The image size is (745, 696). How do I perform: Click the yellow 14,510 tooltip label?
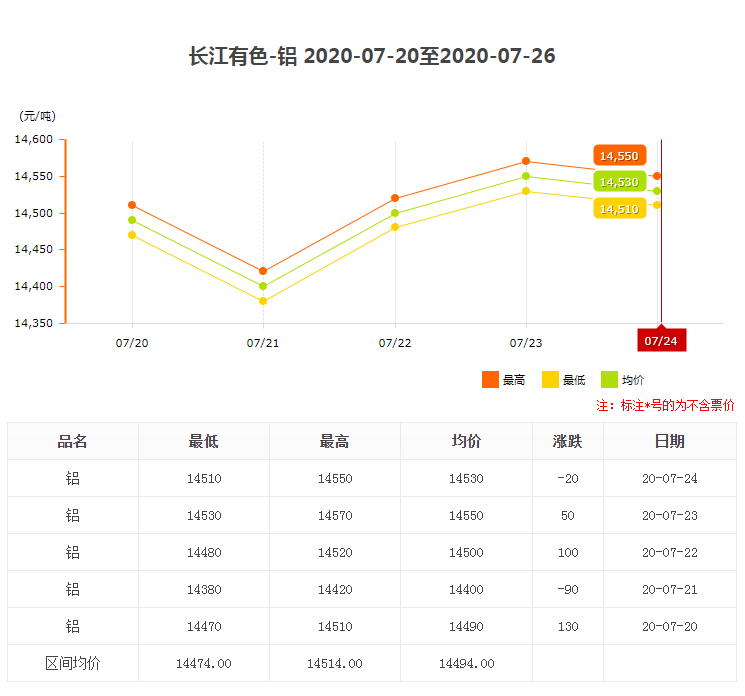coord(619,209)
